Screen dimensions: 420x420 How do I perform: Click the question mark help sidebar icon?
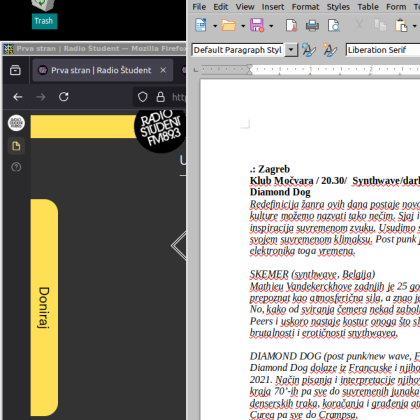(x=16, y=167)
